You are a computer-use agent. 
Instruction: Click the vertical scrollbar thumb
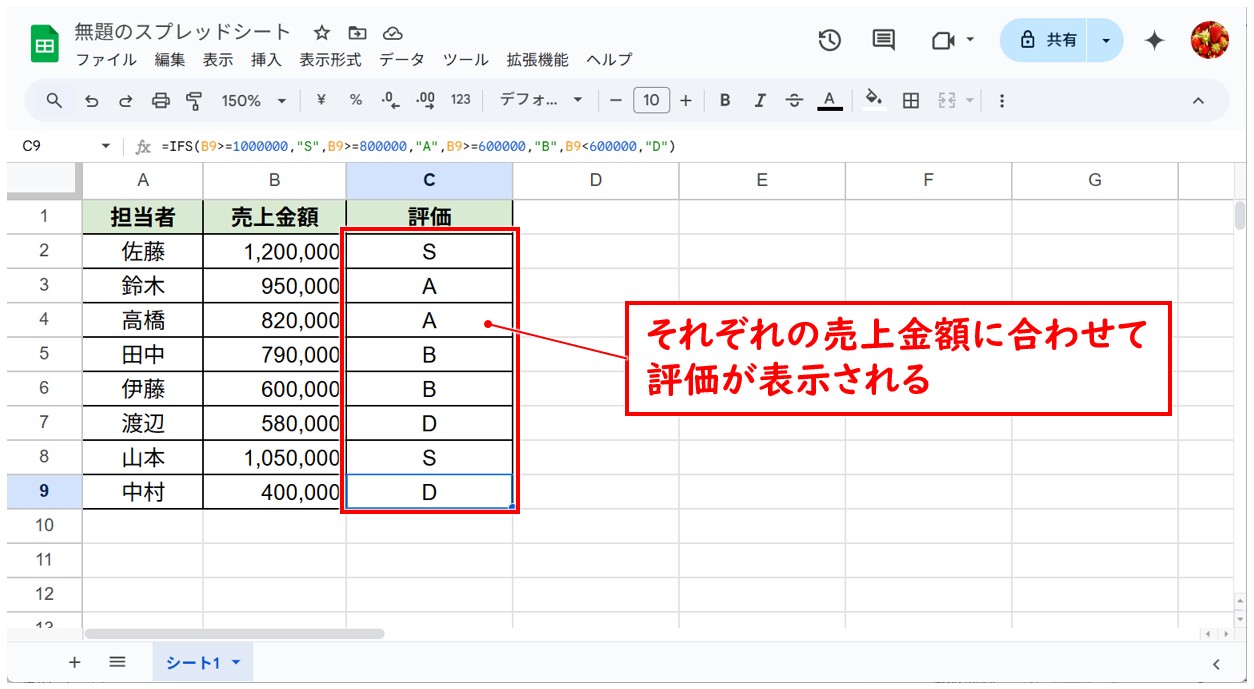pyautogui.click(x=1240, y=216)
